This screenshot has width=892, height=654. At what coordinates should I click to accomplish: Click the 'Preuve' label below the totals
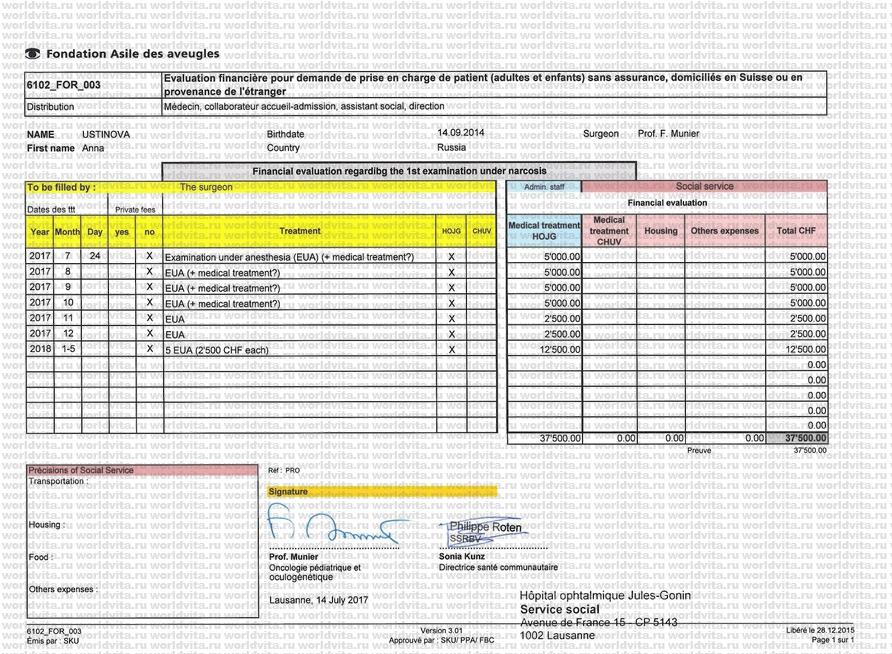pos(699,450)
